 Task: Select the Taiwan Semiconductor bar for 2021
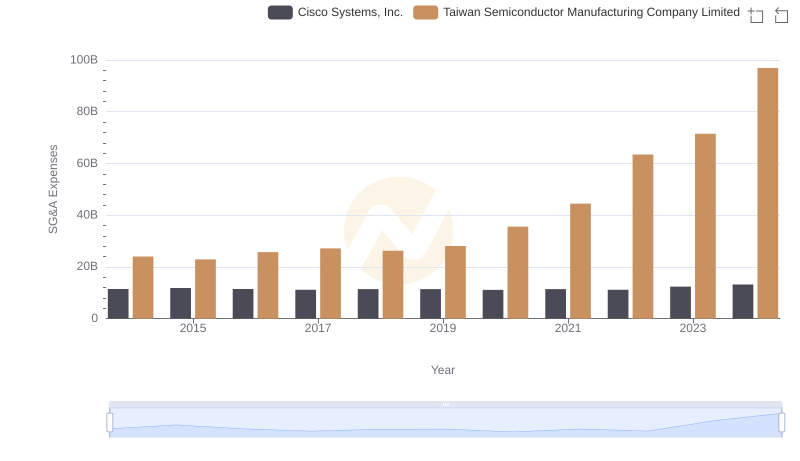(x=581, y=261)
